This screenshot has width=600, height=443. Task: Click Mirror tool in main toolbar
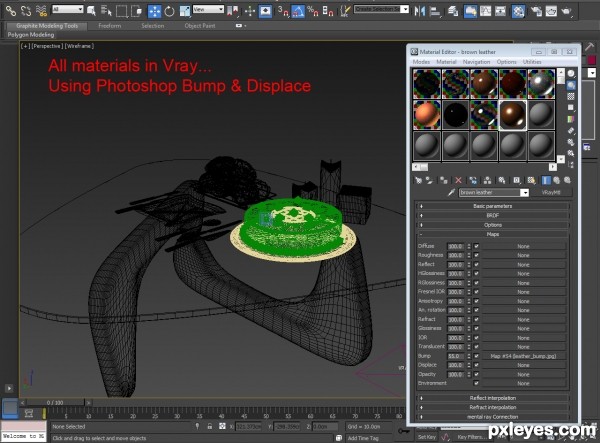tap(419, 11)
